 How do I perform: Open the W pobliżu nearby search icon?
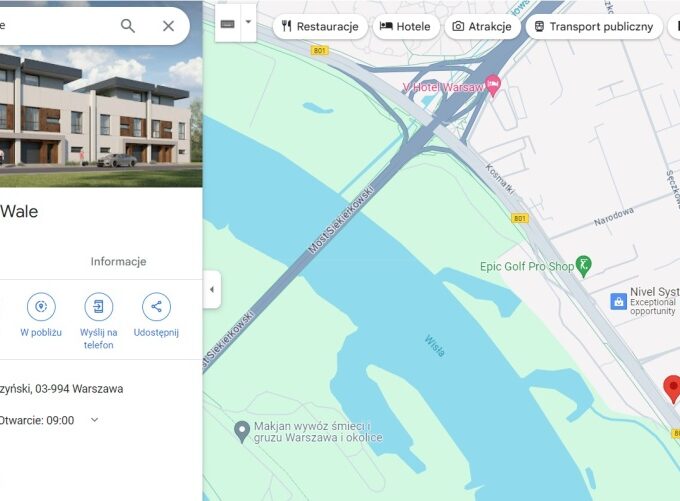pyautogui.click(x=41, y=307)
